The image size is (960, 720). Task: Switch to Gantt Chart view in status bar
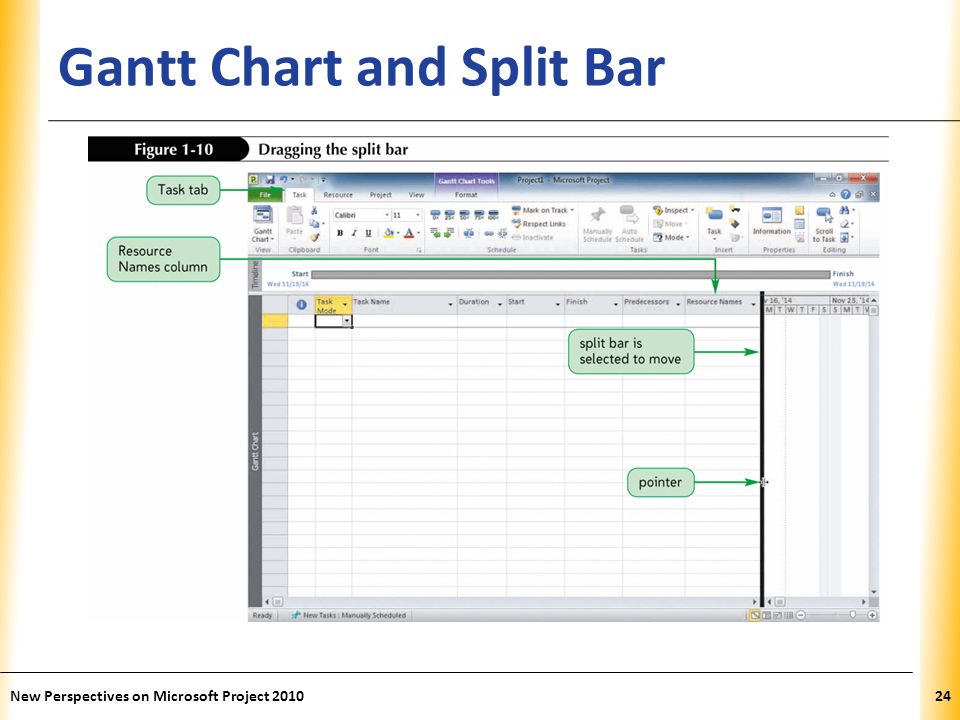(x=755, y=615)
